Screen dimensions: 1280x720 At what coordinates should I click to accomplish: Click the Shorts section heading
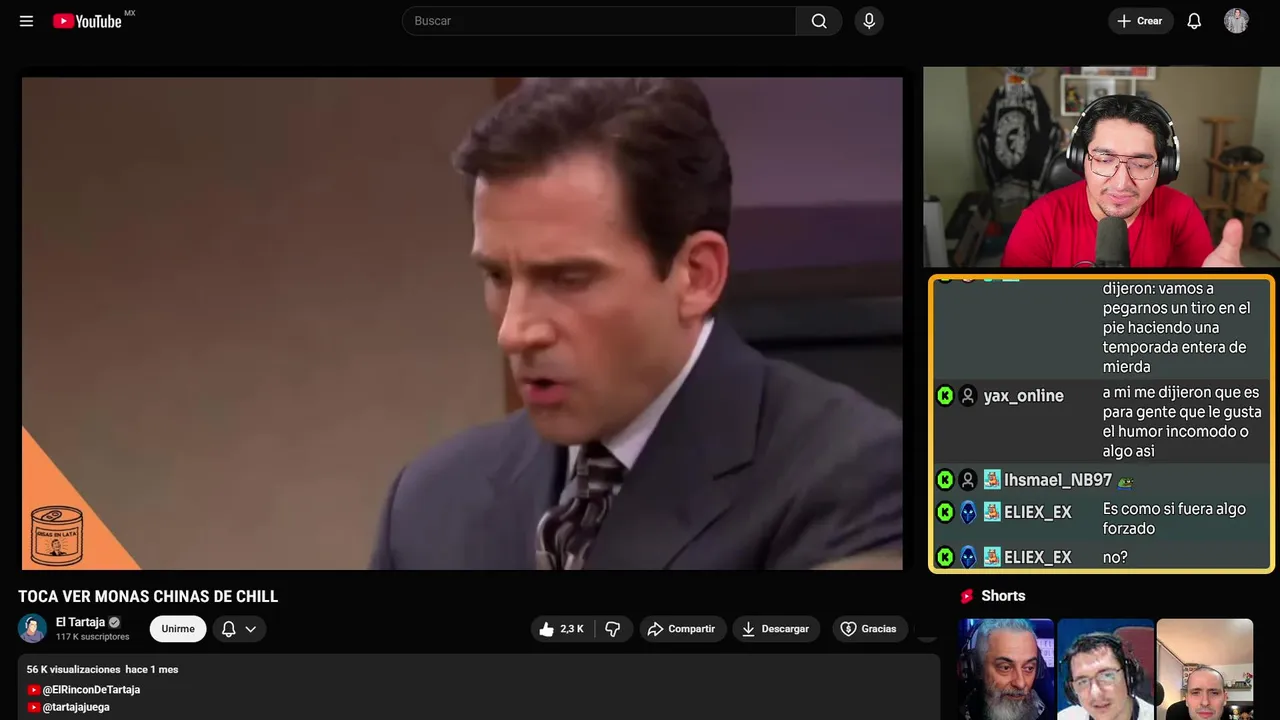[1003, 596]
